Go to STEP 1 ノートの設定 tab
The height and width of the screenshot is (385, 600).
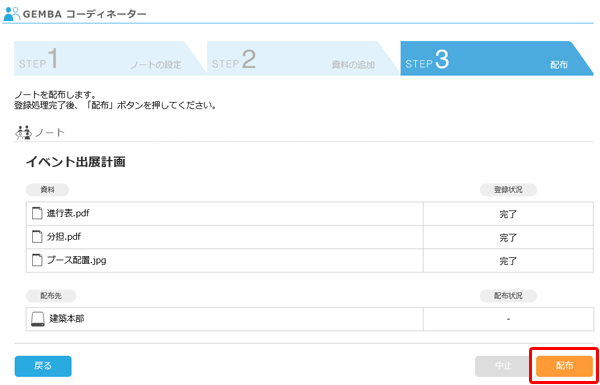tap(109, 59)
